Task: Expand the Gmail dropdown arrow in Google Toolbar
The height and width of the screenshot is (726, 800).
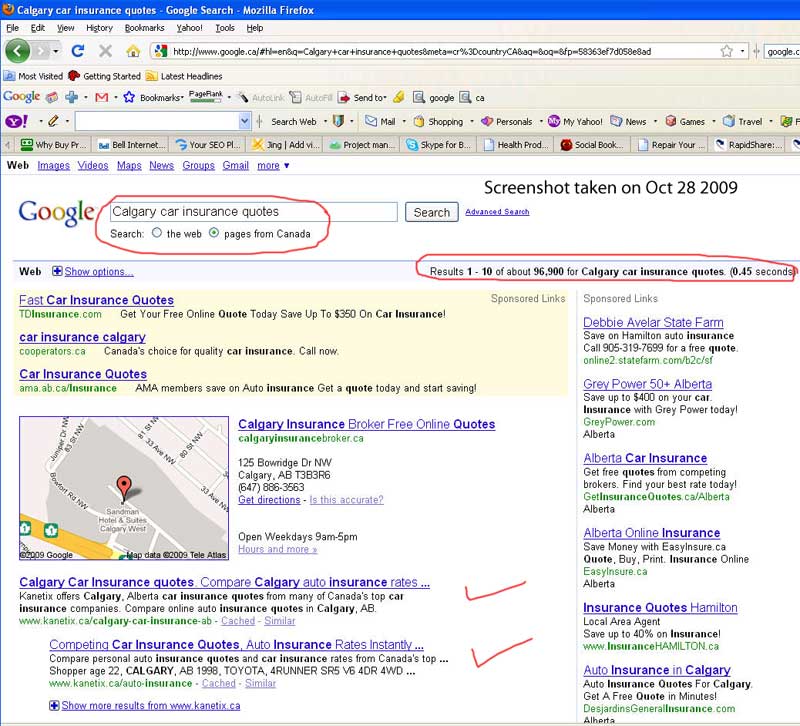Action: (116, 97)
